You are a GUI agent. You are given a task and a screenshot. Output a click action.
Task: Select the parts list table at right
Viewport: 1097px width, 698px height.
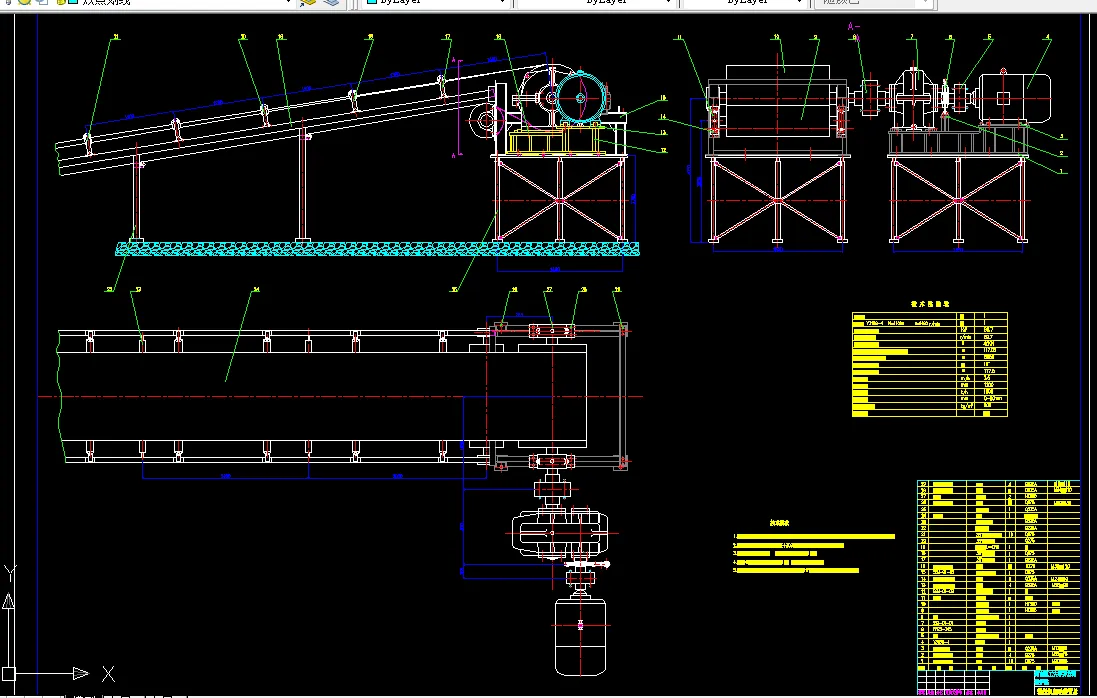999,574
